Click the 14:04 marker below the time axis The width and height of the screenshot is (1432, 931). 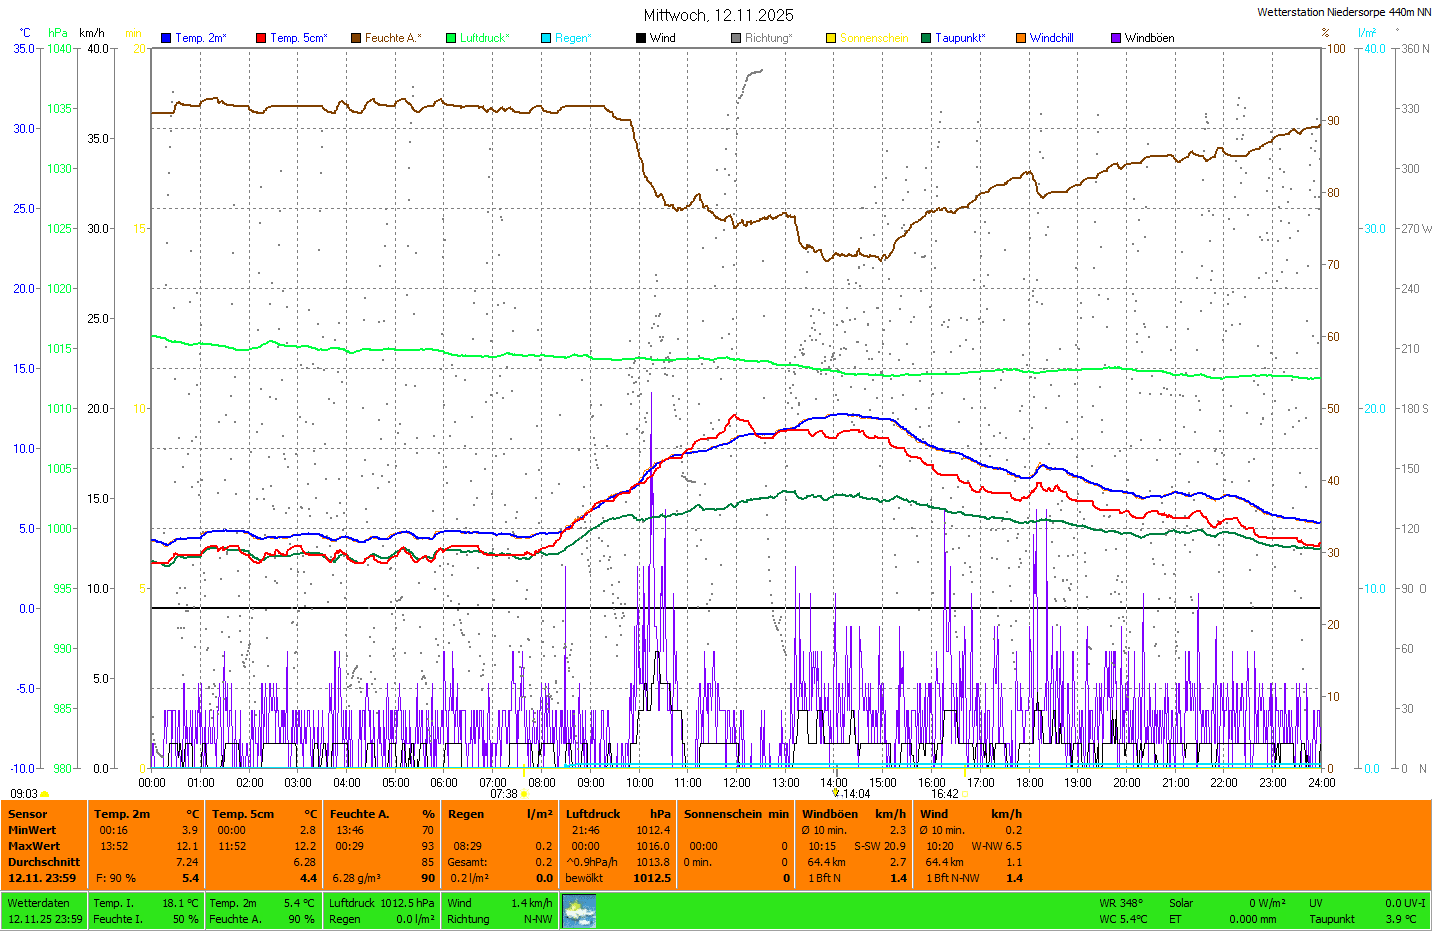pyautogui.click(x=855, y=794)
